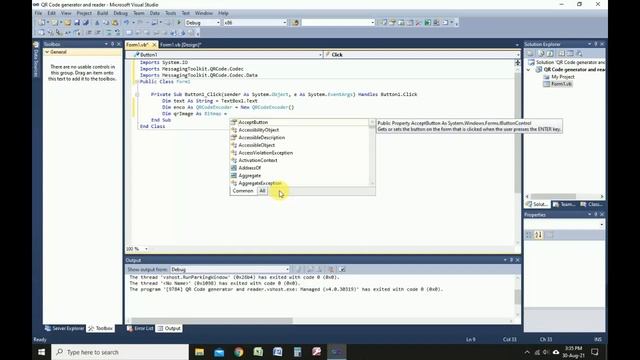Open the Edit menu
Screen dimensions: 640x360
[x=51, y=13]
